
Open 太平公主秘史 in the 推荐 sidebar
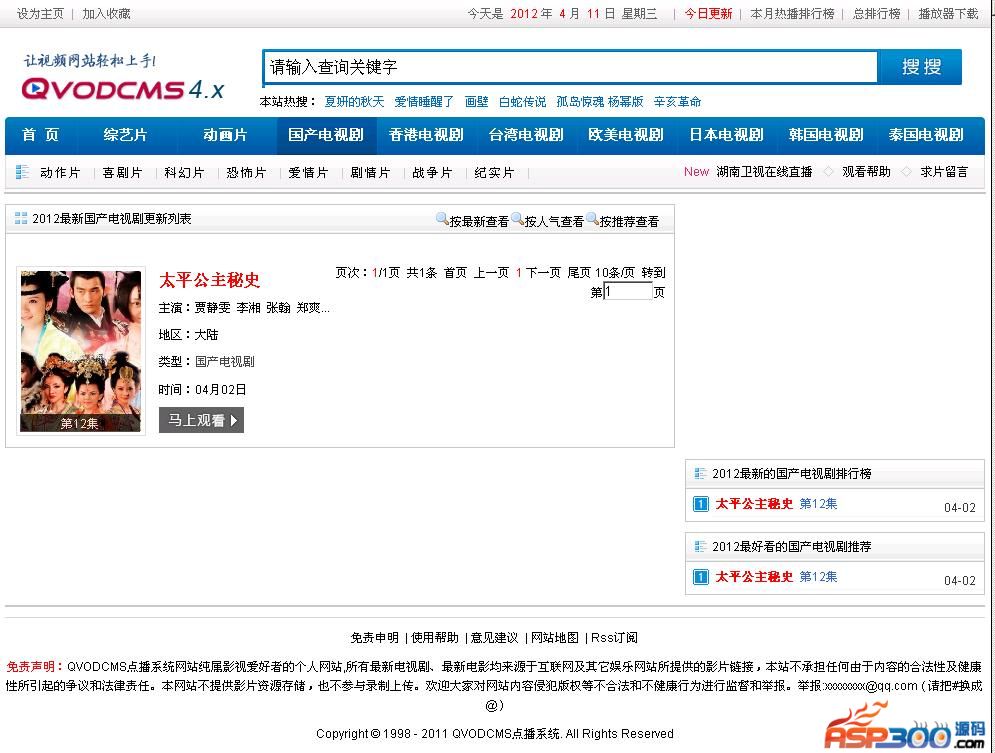coord(754,577)
